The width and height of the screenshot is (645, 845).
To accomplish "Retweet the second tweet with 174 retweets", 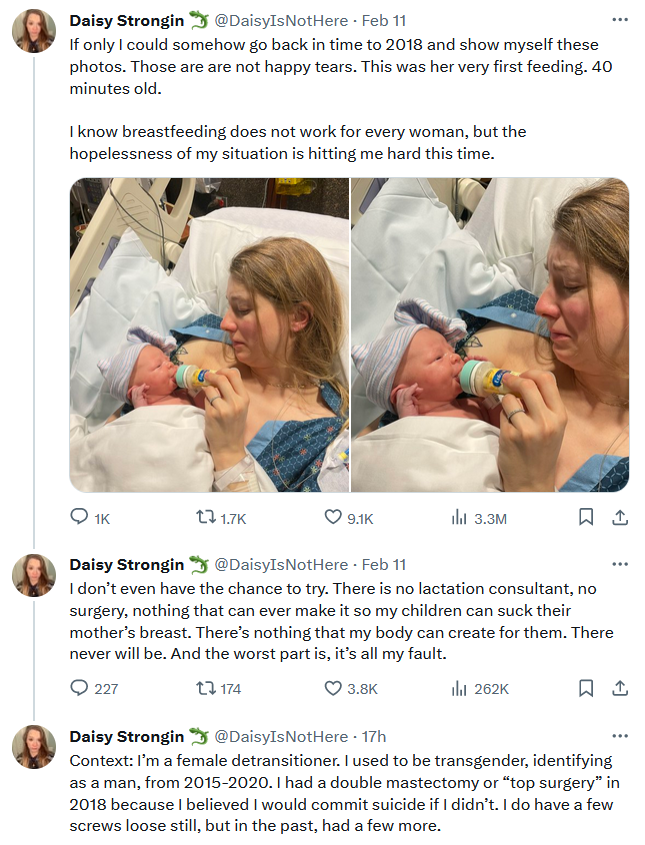I will coord(205,688).
